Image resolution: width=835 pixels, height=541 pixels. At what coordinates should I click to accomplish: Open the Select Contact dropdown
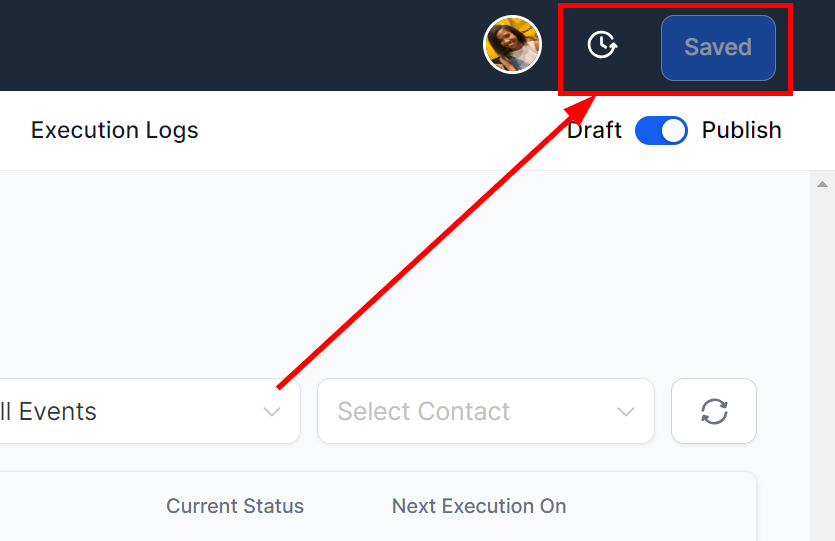click(x=486, y=411)
